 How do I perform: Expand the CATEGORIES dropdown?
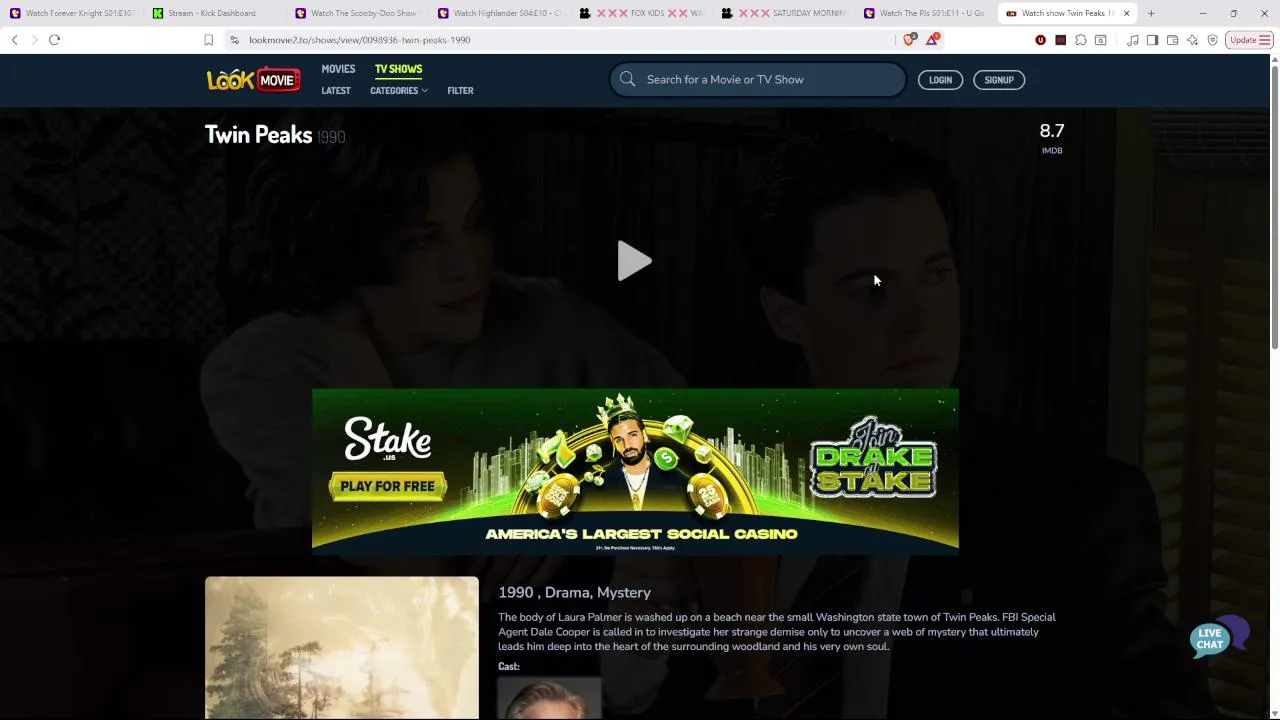(x=398, y=91)
